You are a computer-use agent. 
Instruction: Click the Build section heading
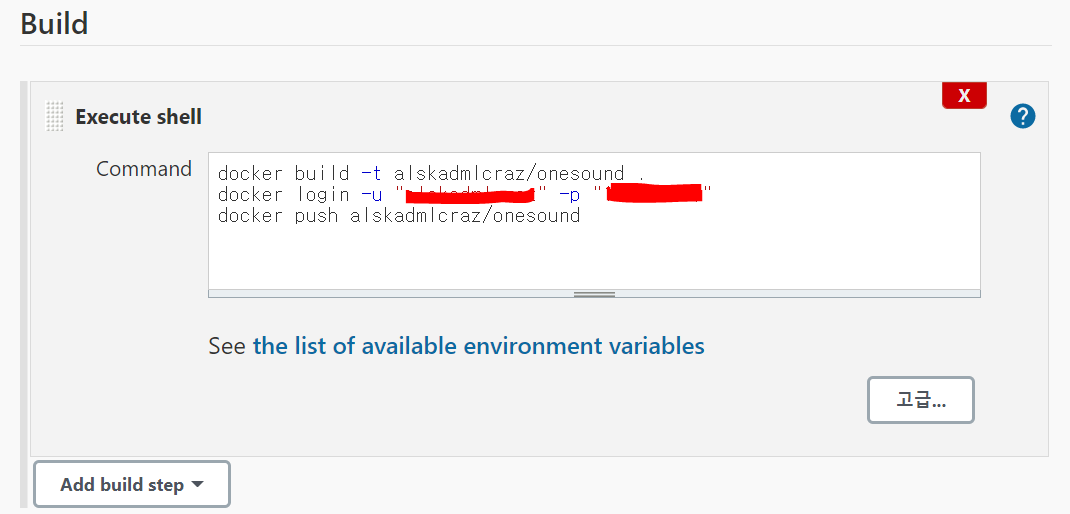pos(55,24)
